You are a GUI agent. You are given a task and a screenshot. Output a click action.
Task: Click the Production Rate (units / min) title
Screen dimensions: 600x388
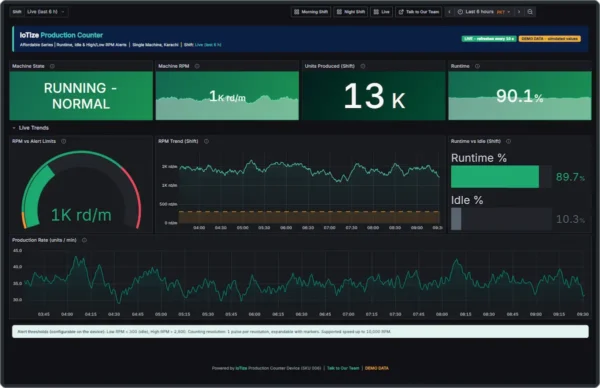tap(44, 240)
